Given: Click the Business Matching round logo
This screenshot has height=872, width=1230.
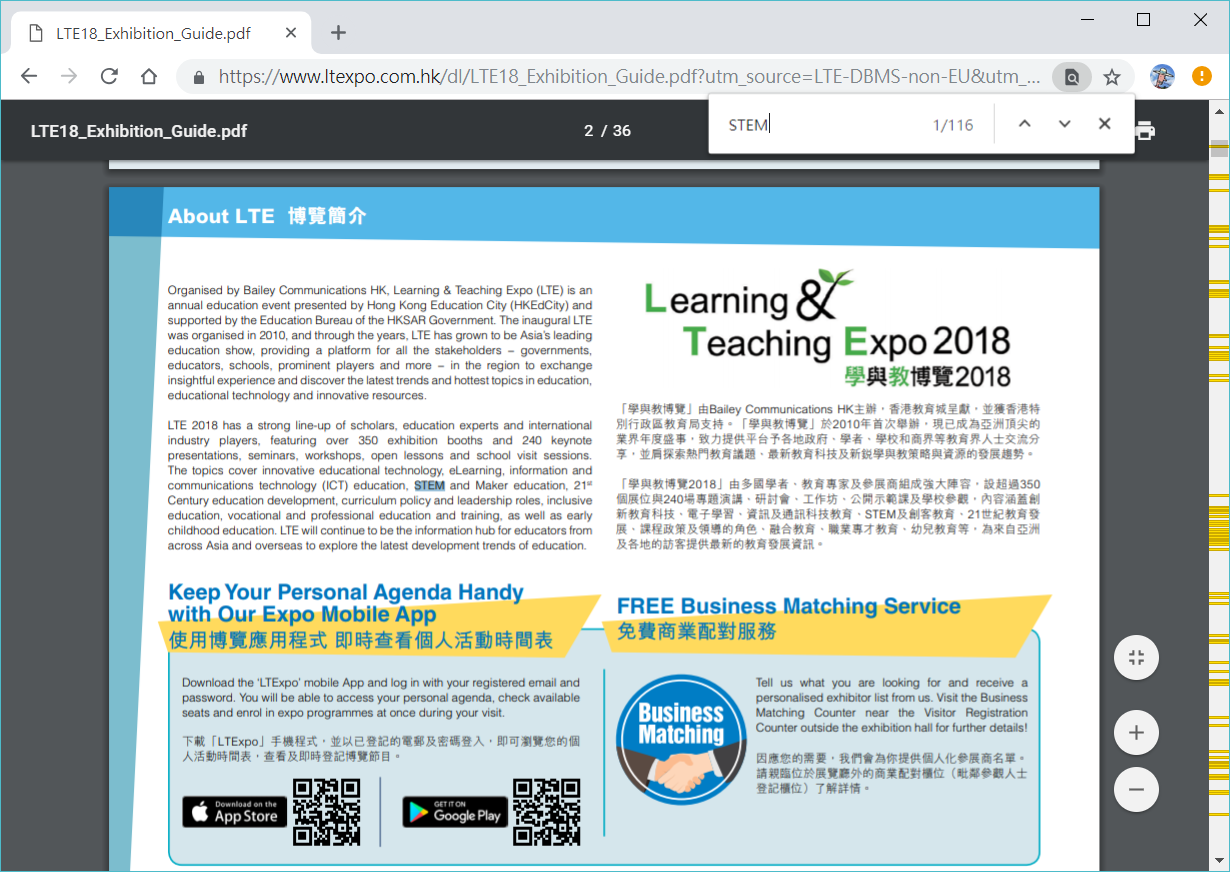Looking at the screenshot, I should (x=681, y=740).
